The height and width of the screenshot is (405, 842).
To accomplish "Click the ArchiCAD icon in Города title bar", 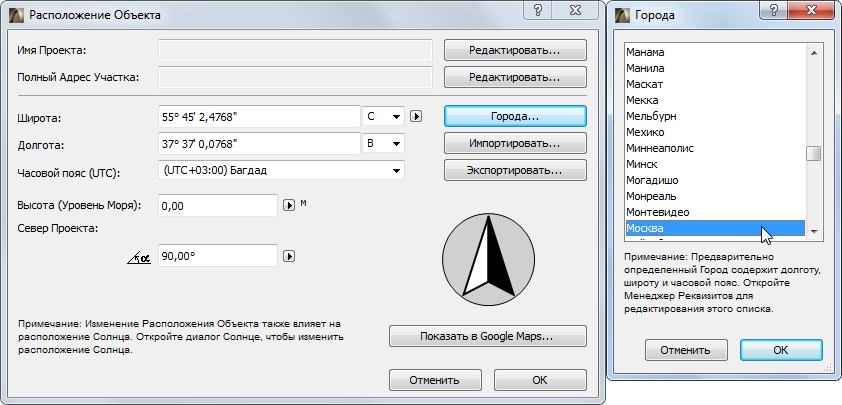I will click(622, 15).
